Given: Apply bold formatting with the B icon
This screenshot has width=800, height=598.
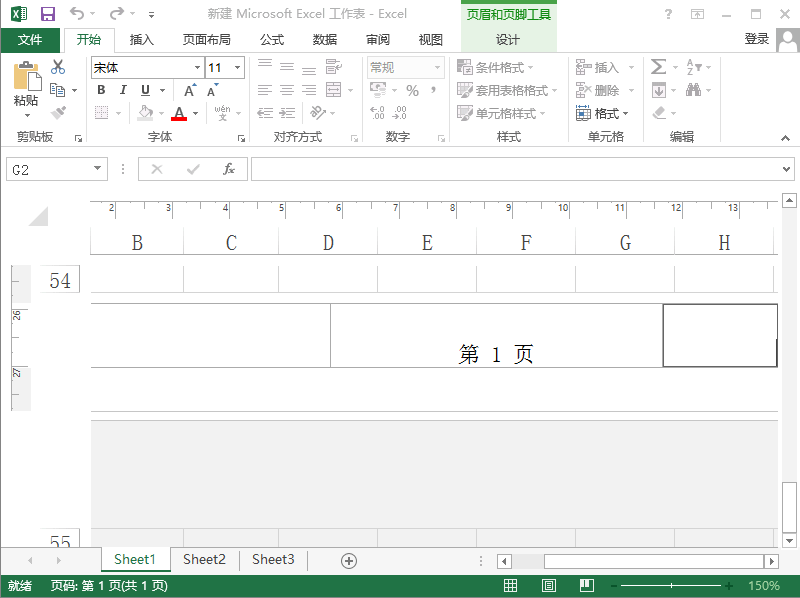Looking at the screenshot, I should coord(100,90).
